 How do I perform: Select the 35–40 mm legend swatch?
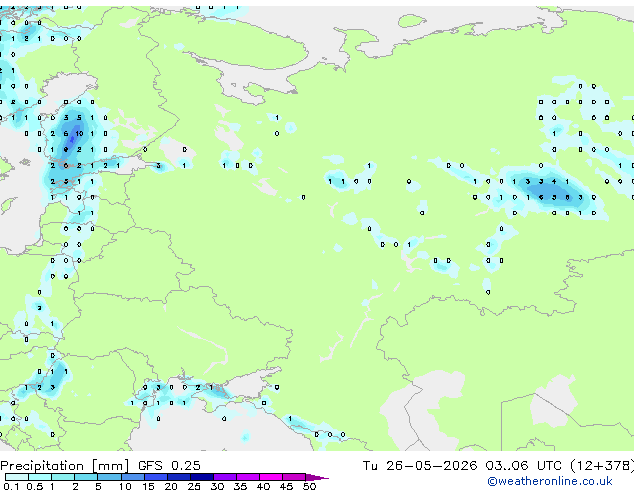pyautogui.click(x=248, y=477)
